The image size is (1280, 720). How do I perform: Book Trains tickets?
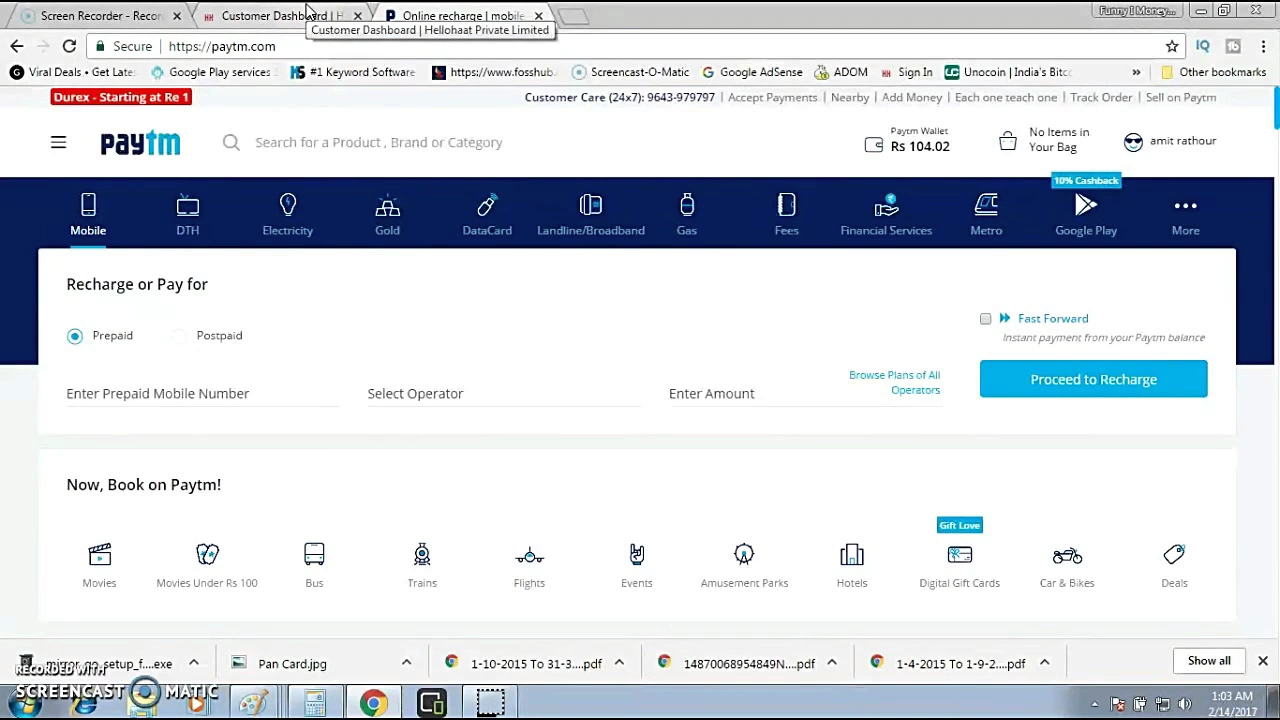(x=422, y=565)
